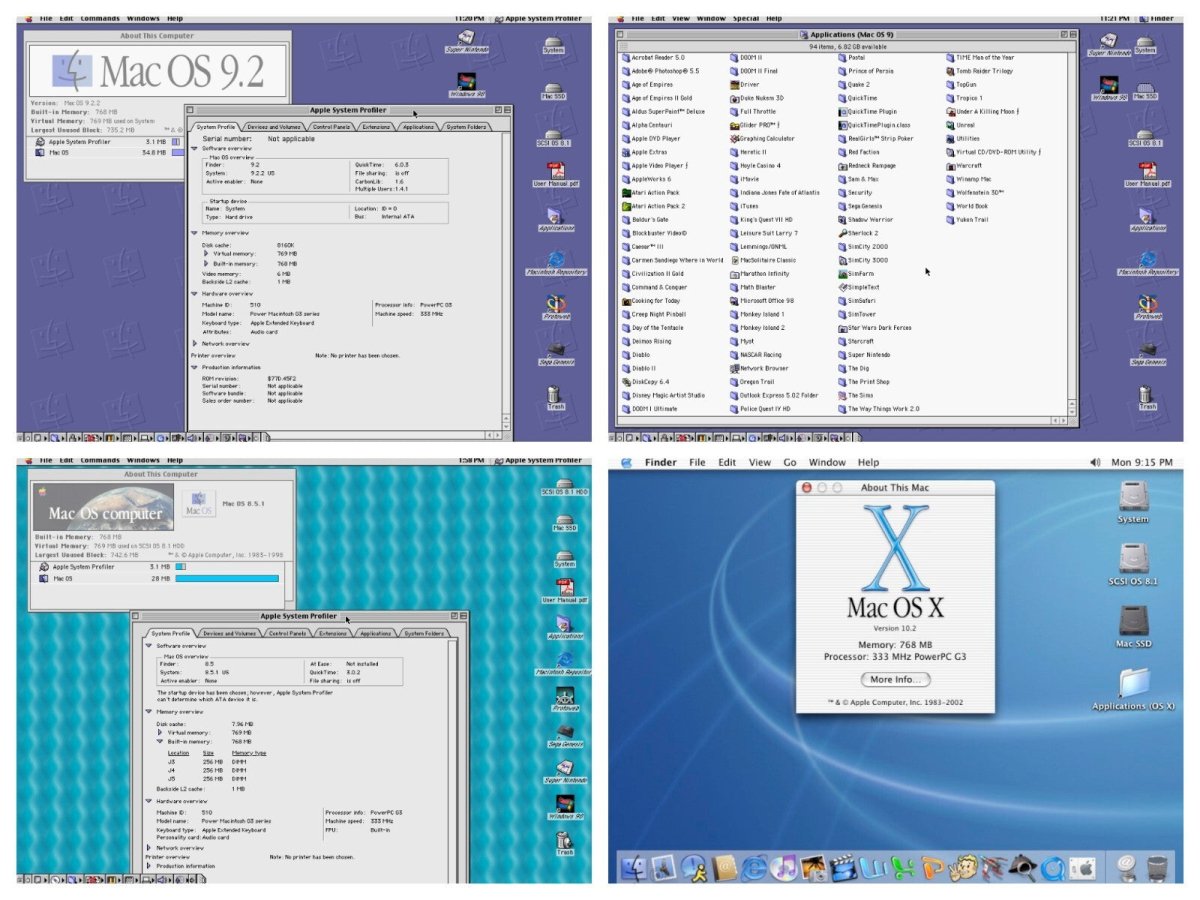
Task: Select Cooking for Today in the Applications window
Action: tap(650, 301)
